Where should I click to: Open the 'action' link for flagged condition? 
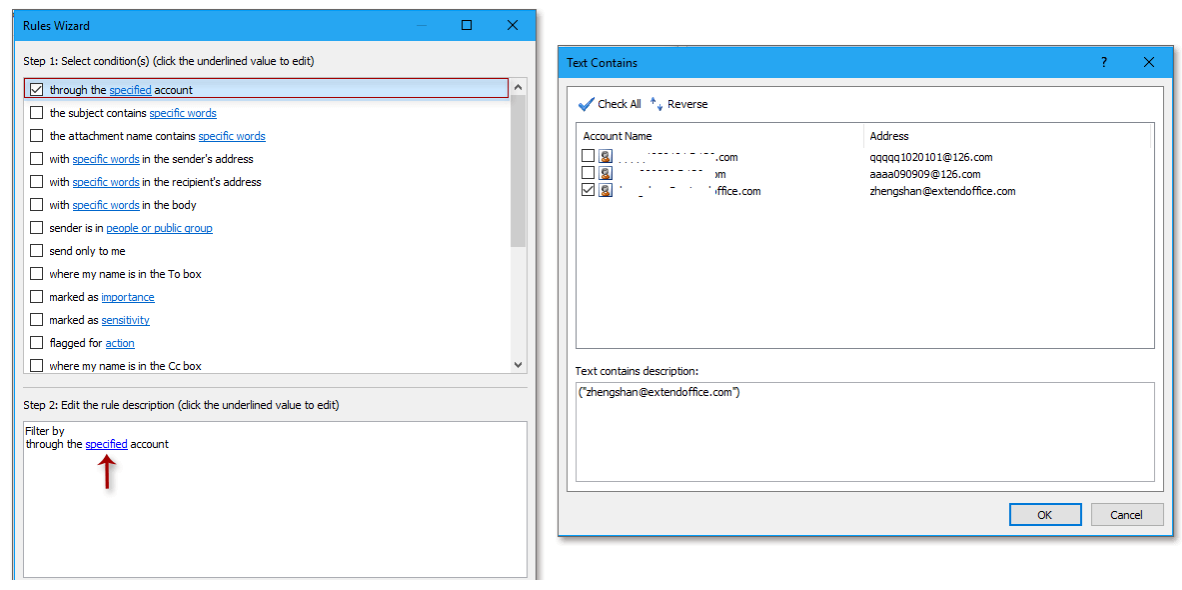(119, 342)
